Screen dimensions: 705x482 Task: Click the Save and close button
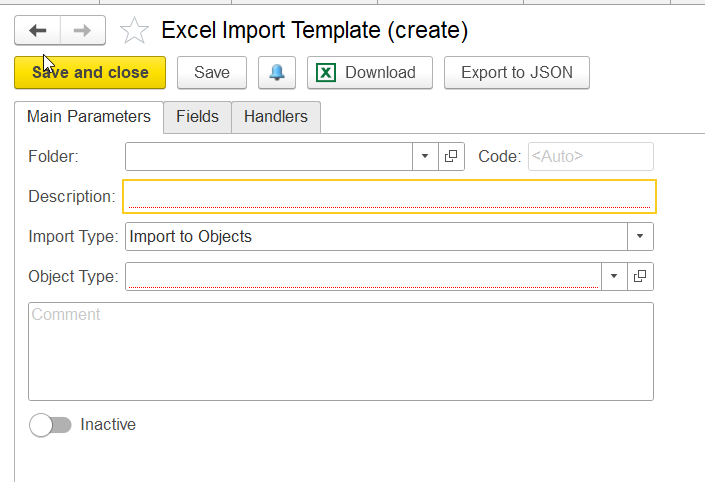pos(90,72)
